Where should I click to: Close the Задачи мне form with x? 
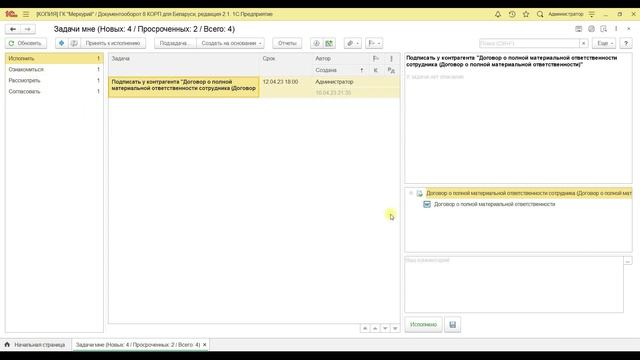click(629, 29)
